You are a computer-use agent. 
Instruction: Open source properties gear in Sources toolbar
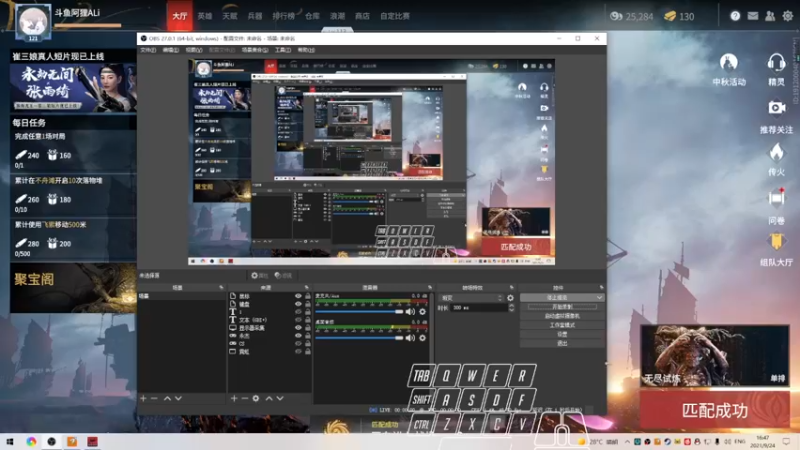pyautogui.click(x=256, y=398)
